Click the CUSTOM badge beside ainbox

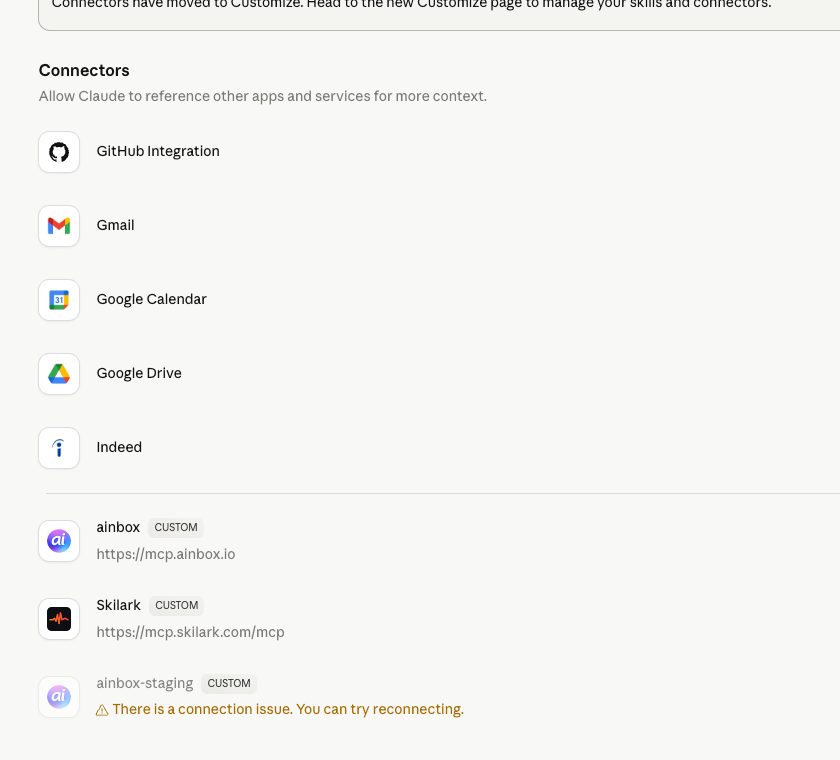(175, 527)
